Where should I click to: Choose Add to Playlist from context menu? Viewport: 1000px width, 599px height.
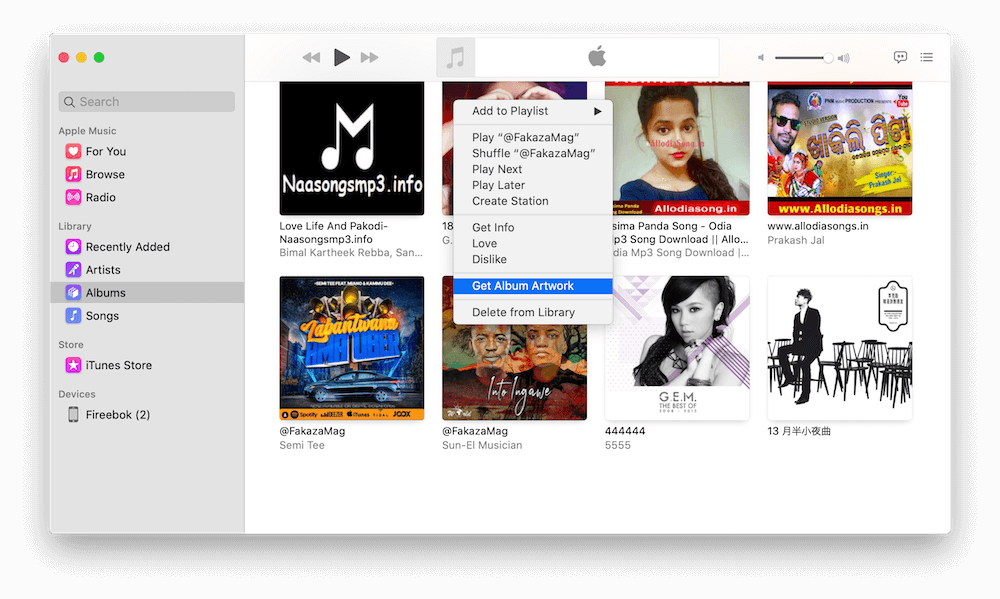pyautogui.click(x=533, y=111)
